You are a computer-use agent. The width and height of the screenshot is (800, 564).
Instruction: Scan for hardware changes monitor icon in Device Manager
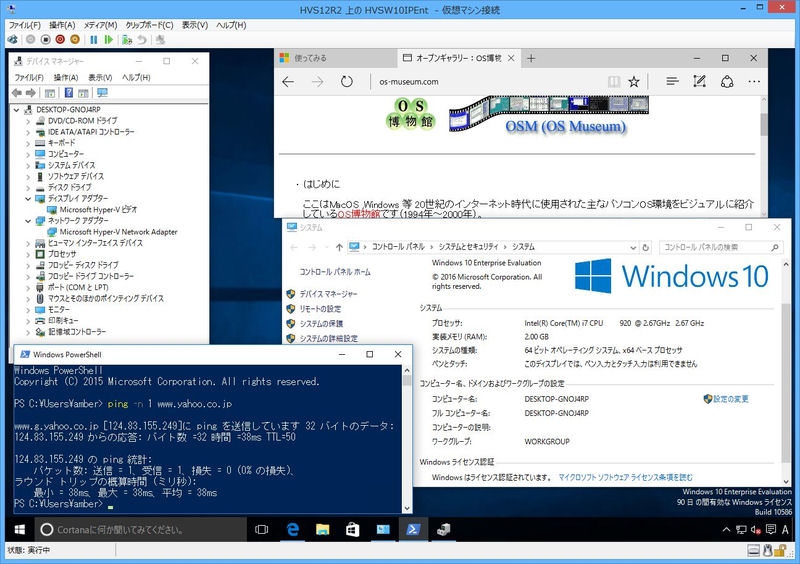coord(103,92)
